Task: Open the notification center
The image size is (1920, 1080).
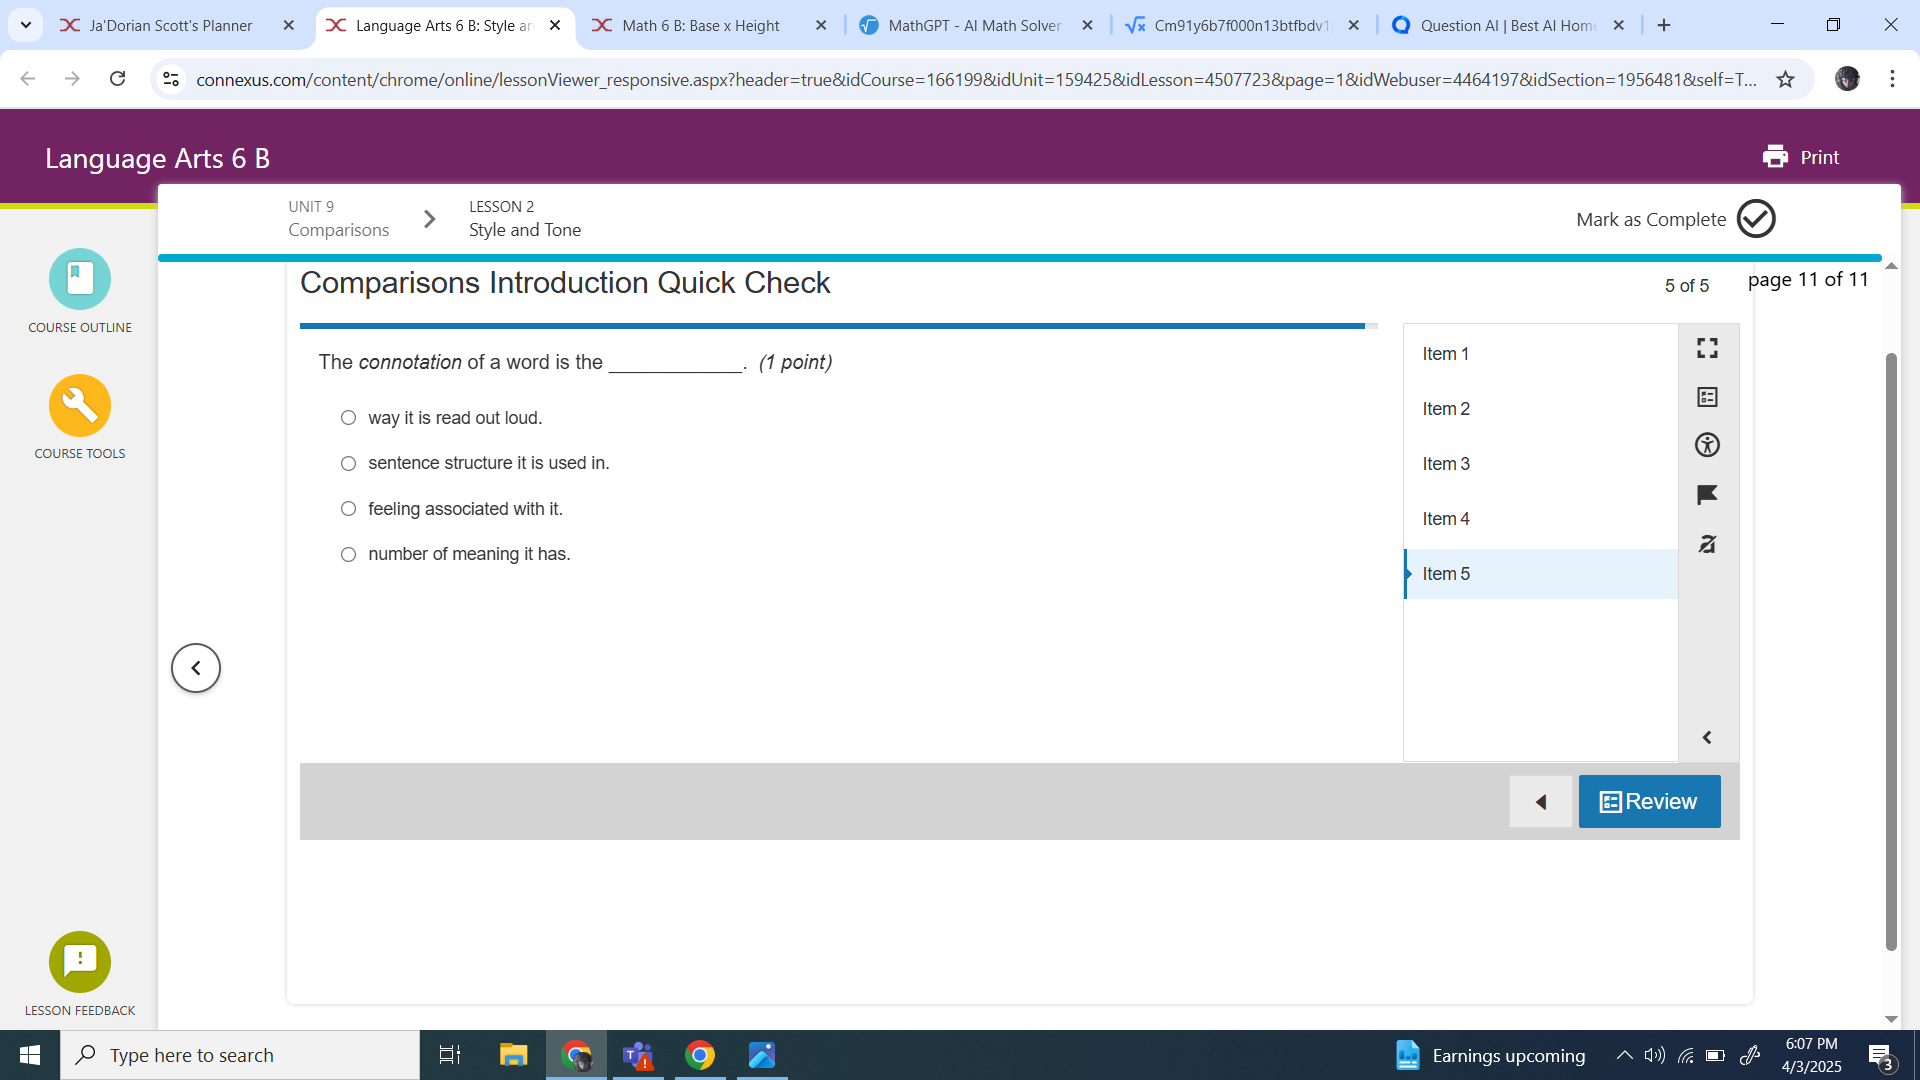Action: [x=1880, y=1055]
